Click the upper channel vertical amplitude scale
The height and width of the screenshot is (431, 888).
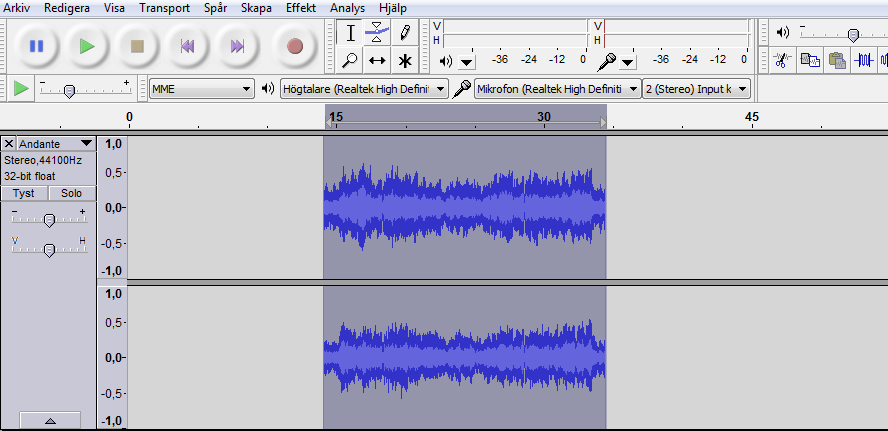pyautogui.click(x=113, y=207)
